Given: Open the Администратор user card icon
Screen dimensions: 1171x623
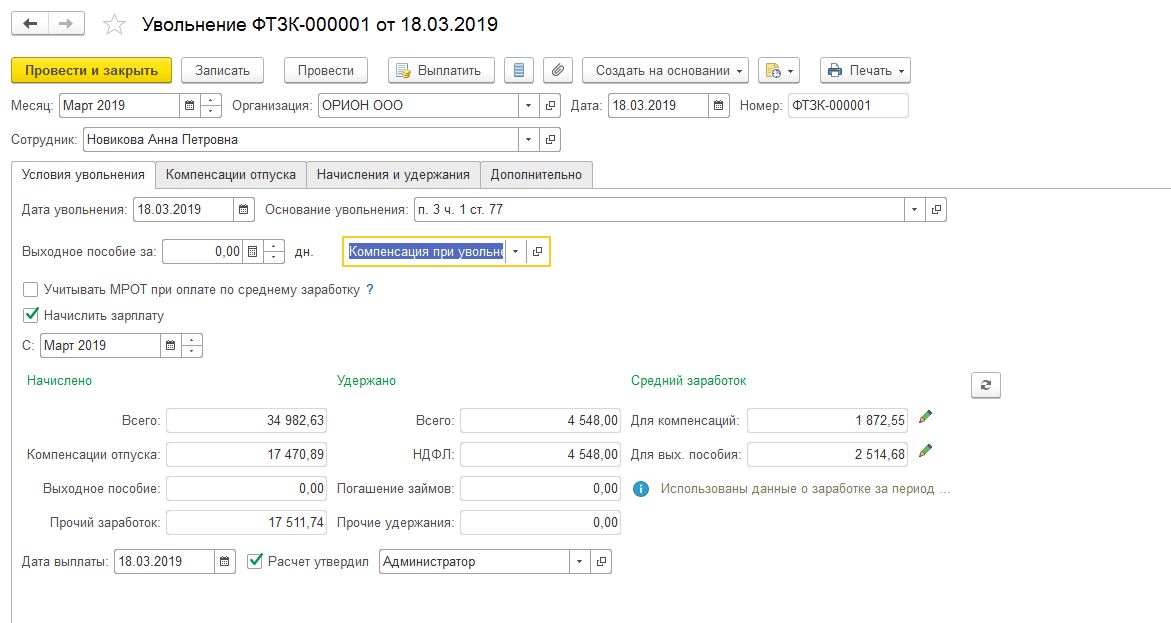Looking at the screenshot, I should click(602, 562).
